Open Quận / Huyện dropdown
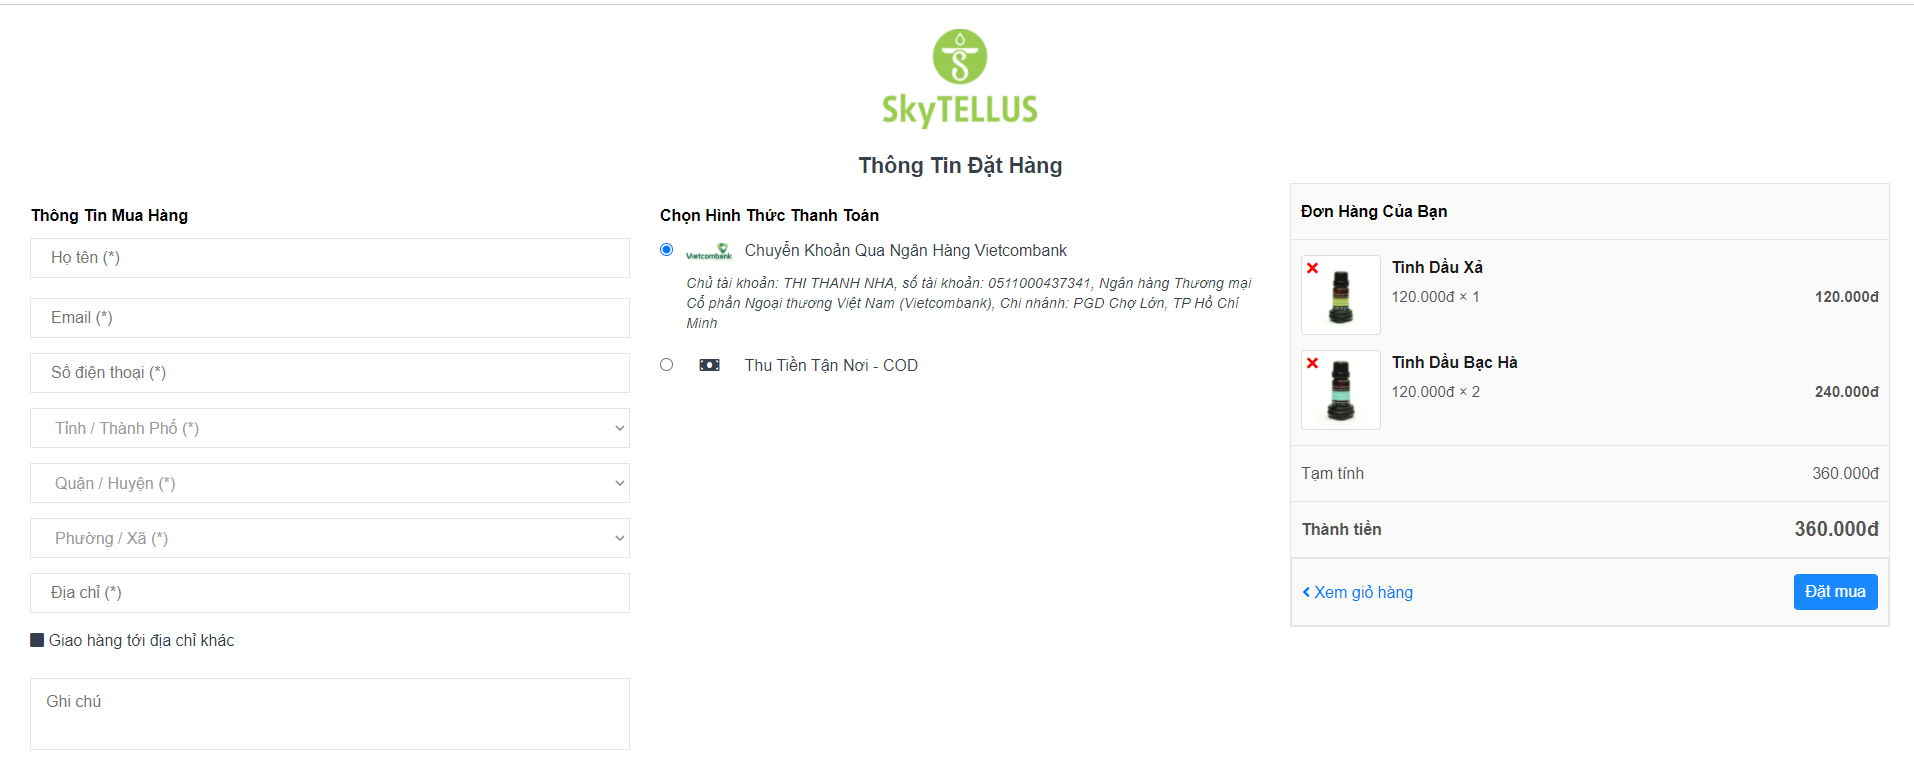Viewport: 1914px width, 761px height. point(330,483)
